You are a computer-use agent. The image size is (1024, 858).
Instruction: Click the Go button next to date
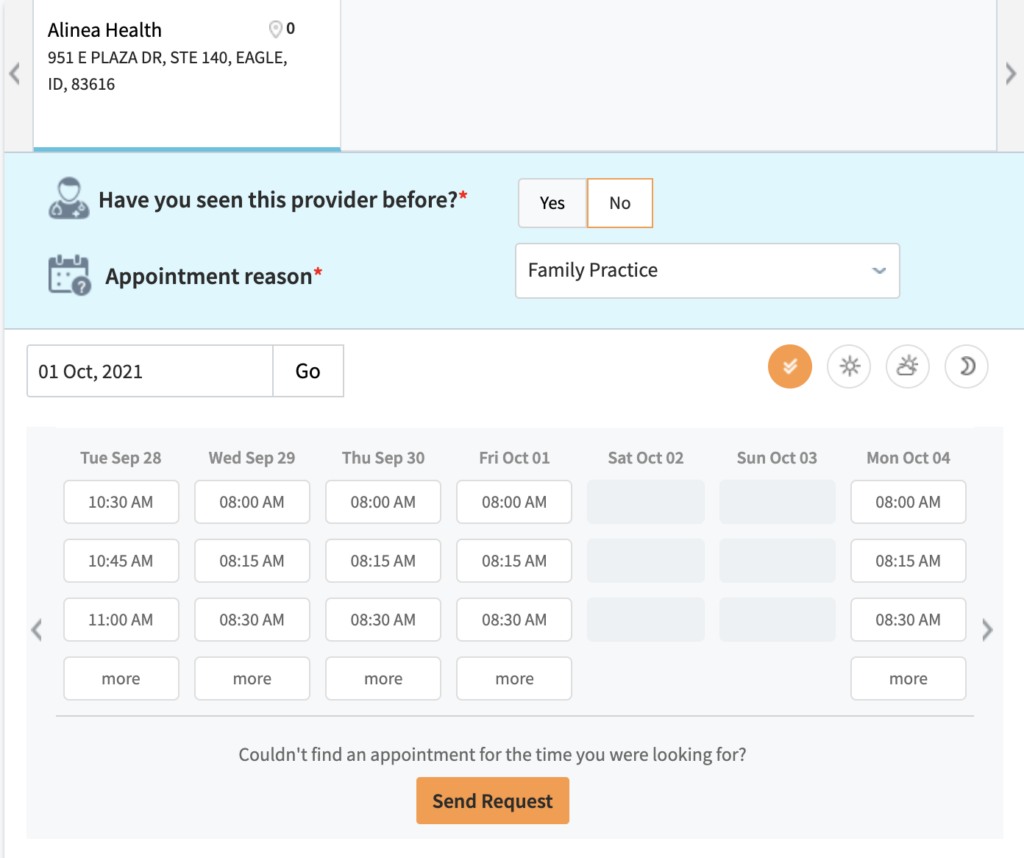(308, 371)
